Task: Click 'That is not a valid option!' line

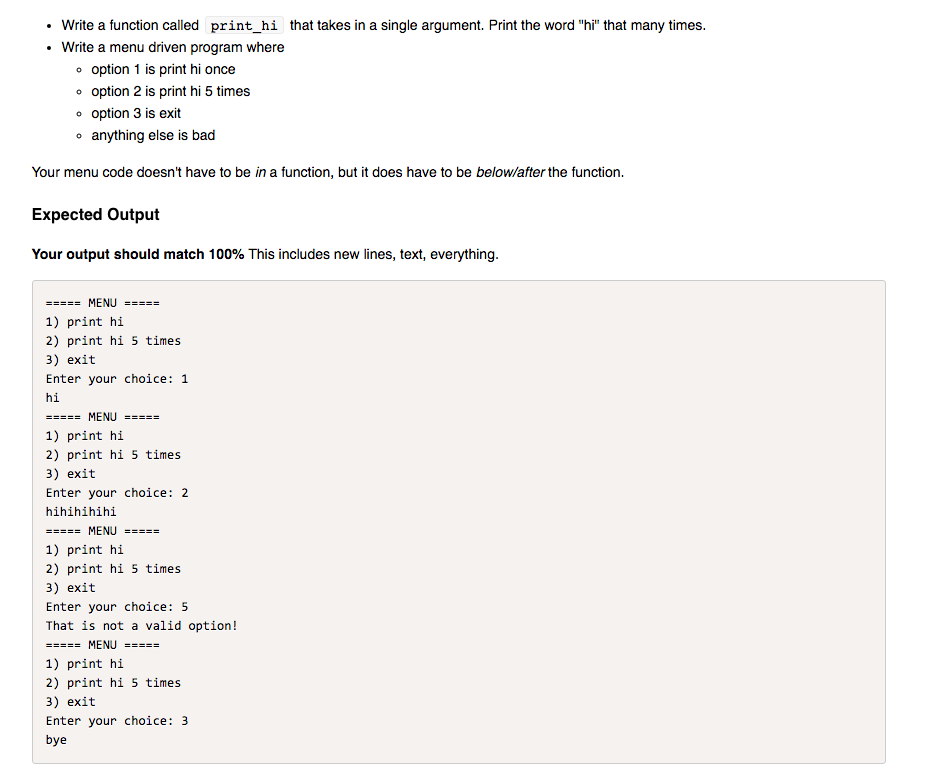Action: coord(142,626)
